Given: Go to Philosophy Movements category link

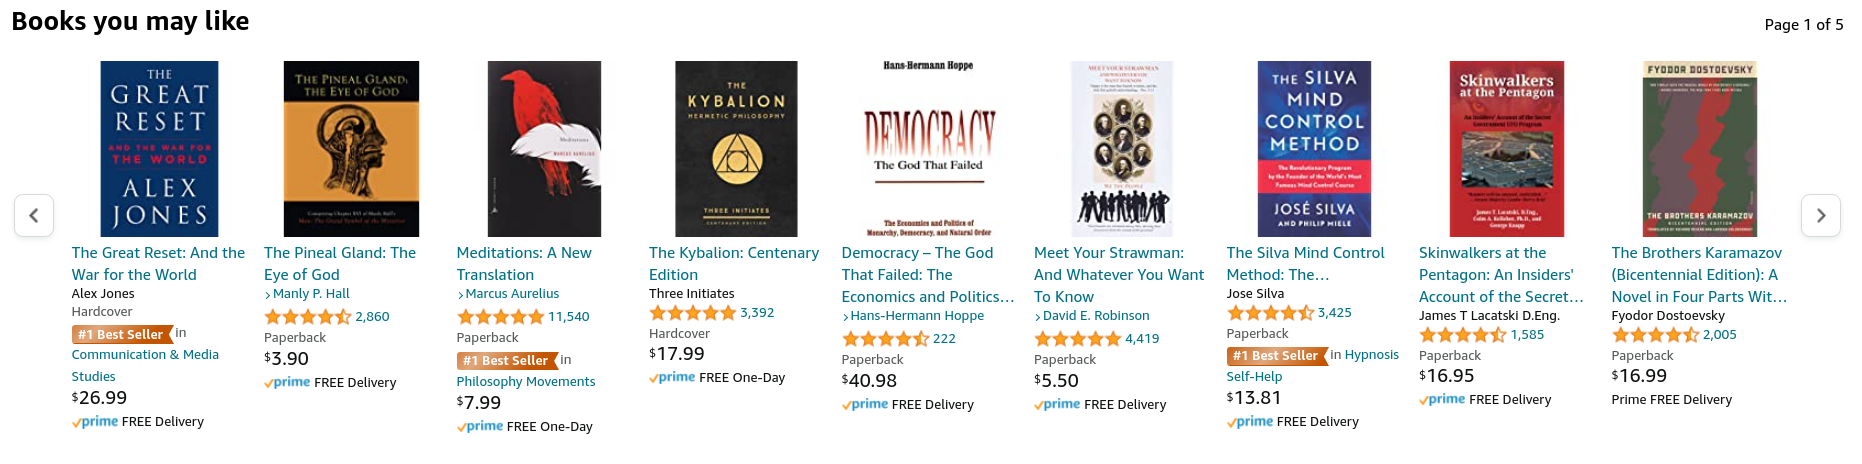Looking at the screenshot, I should pos(526,382).
